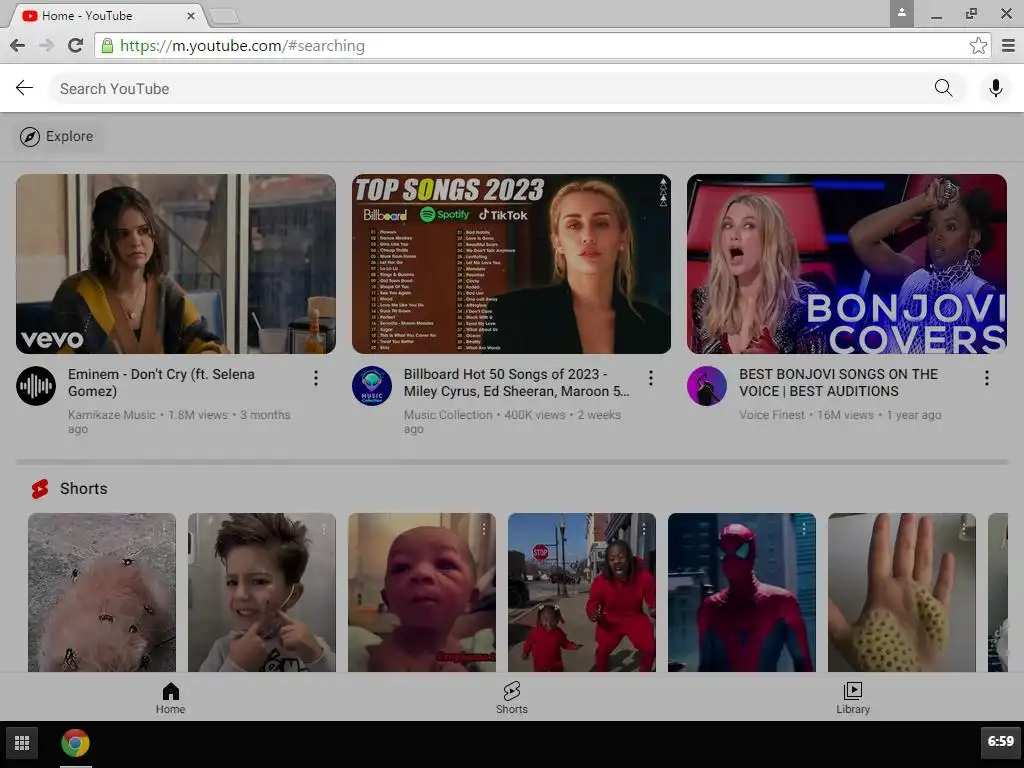Click the red Shorts logo icon

click(40, 488)
